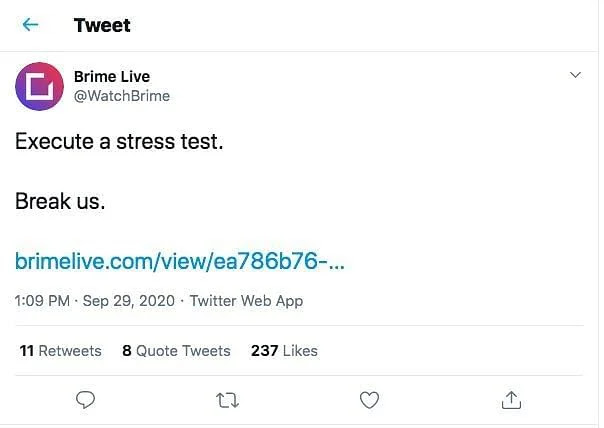604x428 pixels.
Task: View the 11 Retweets list
Action: tap(60, 351)
